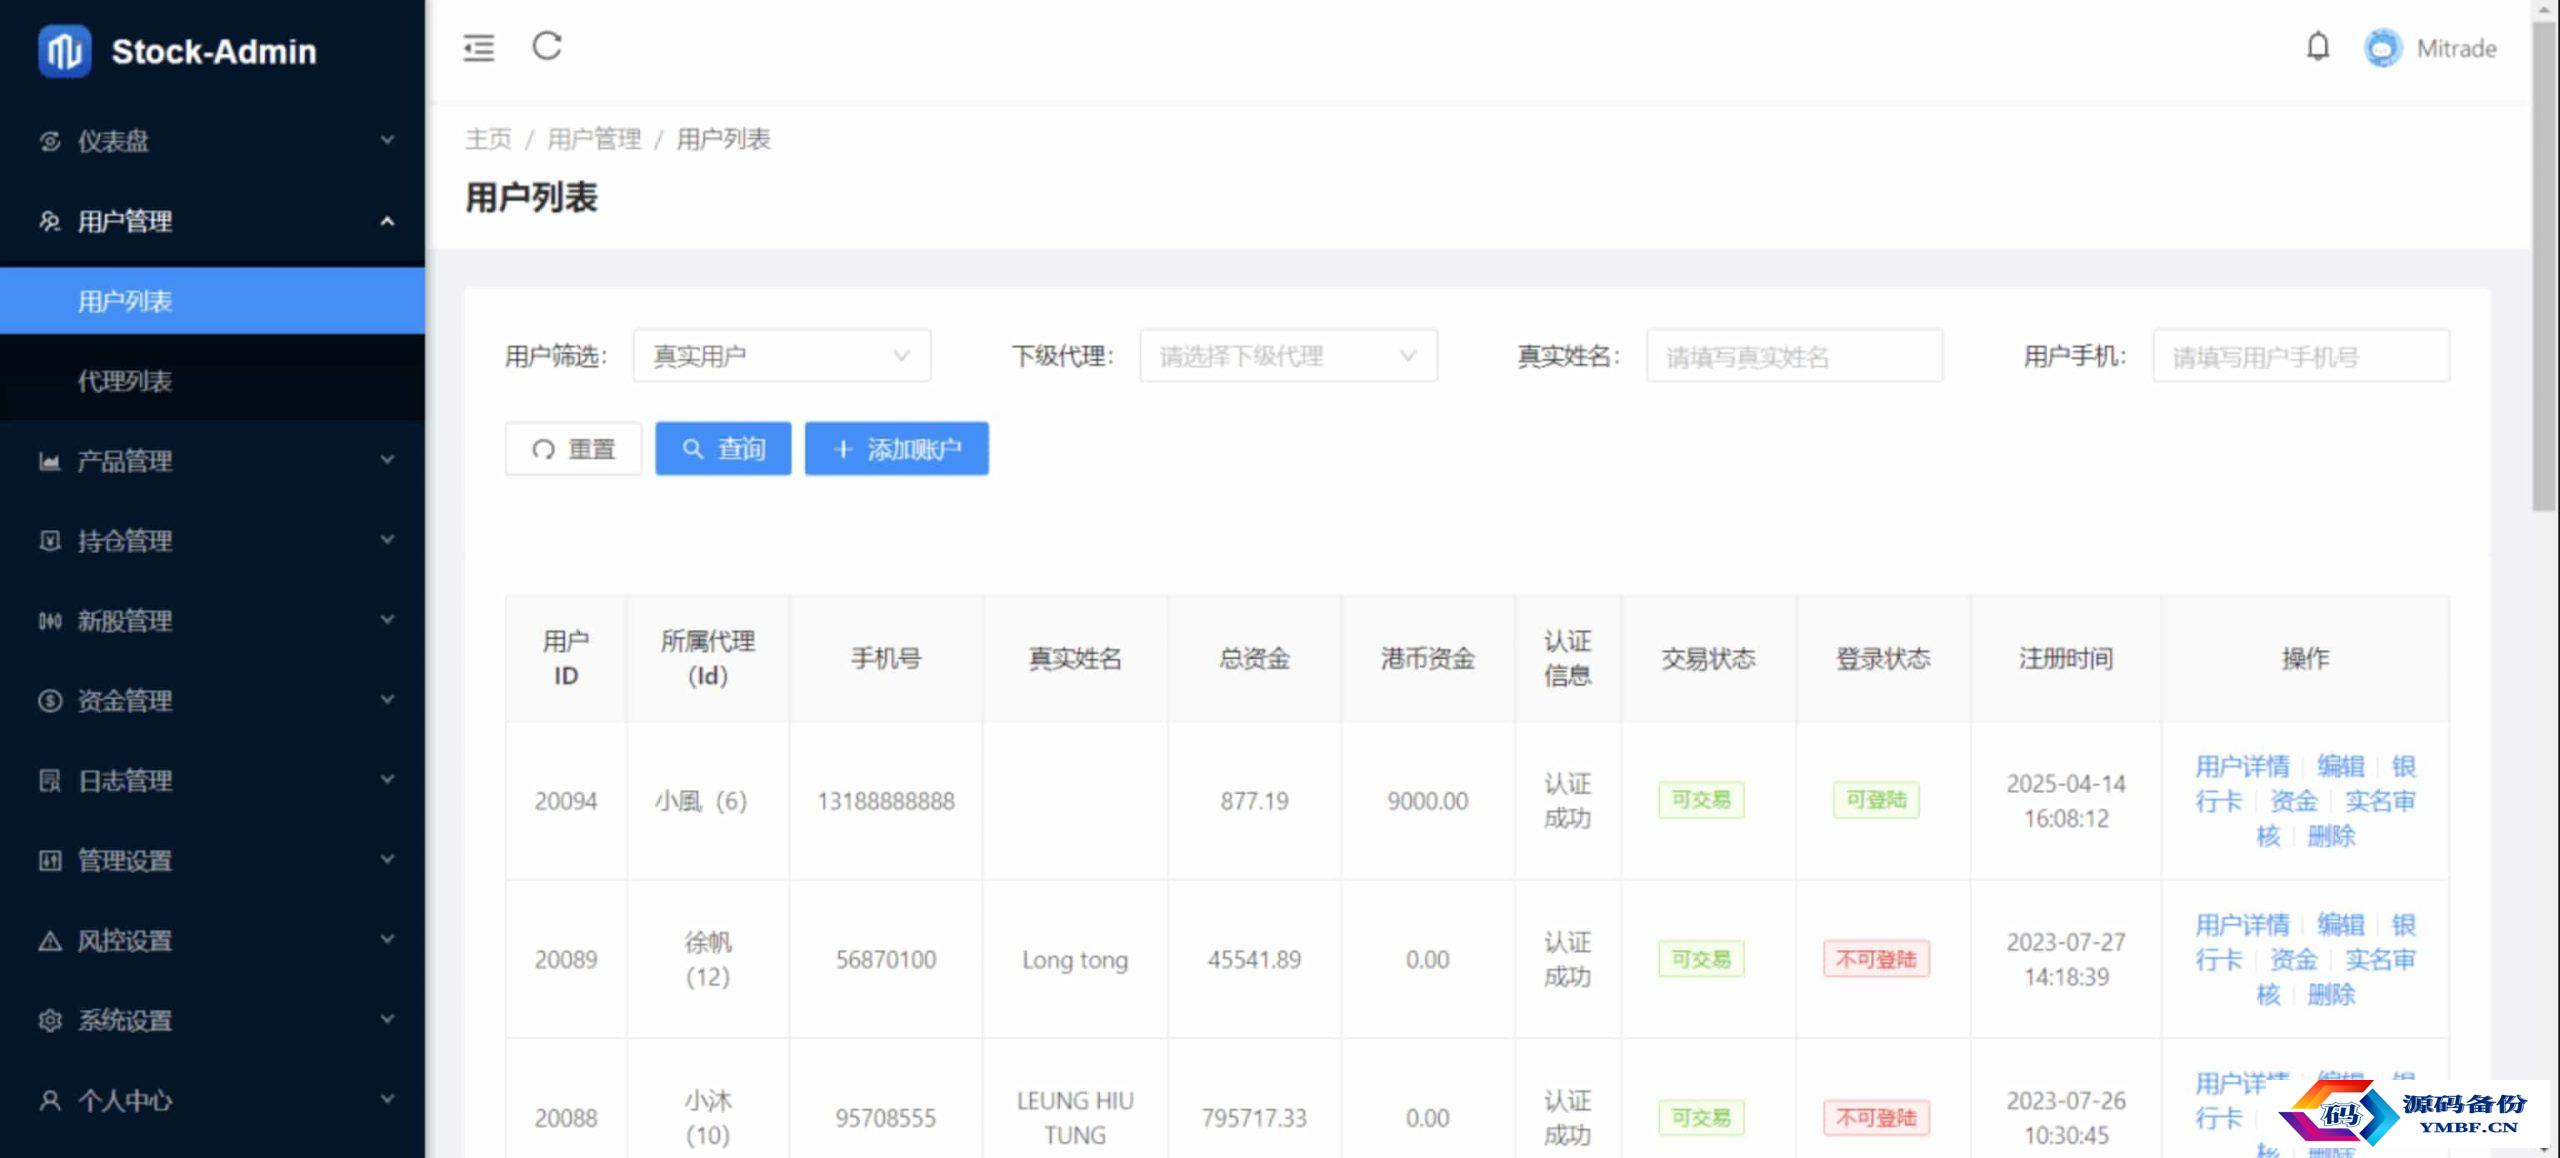Open the 下级代理 dropdown
This screenshot has width=2560, height=1158.
pos(1288,356)
